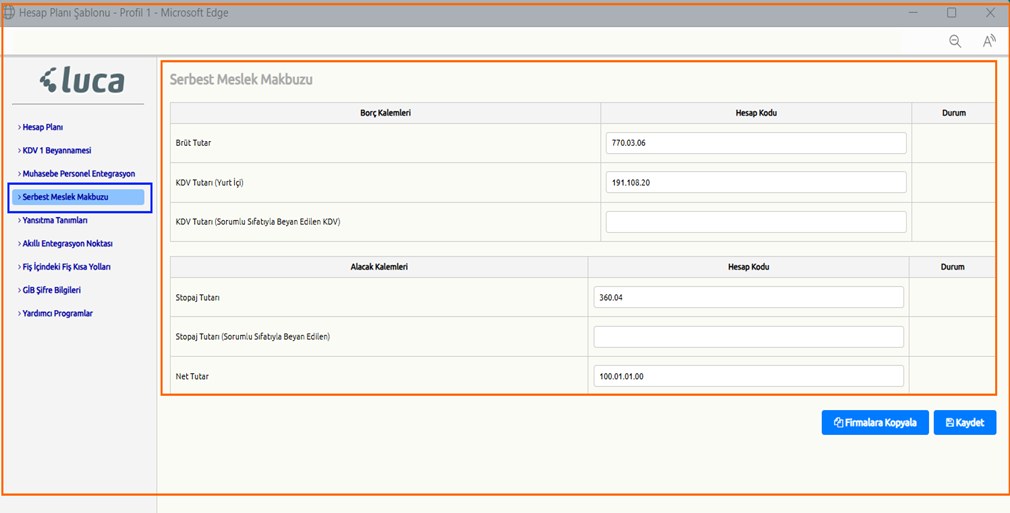Screen dimensions: 1010x513
Task: Focus the KDV Tutarı (Yurt İçi) code field
Action: click(756, 182)
